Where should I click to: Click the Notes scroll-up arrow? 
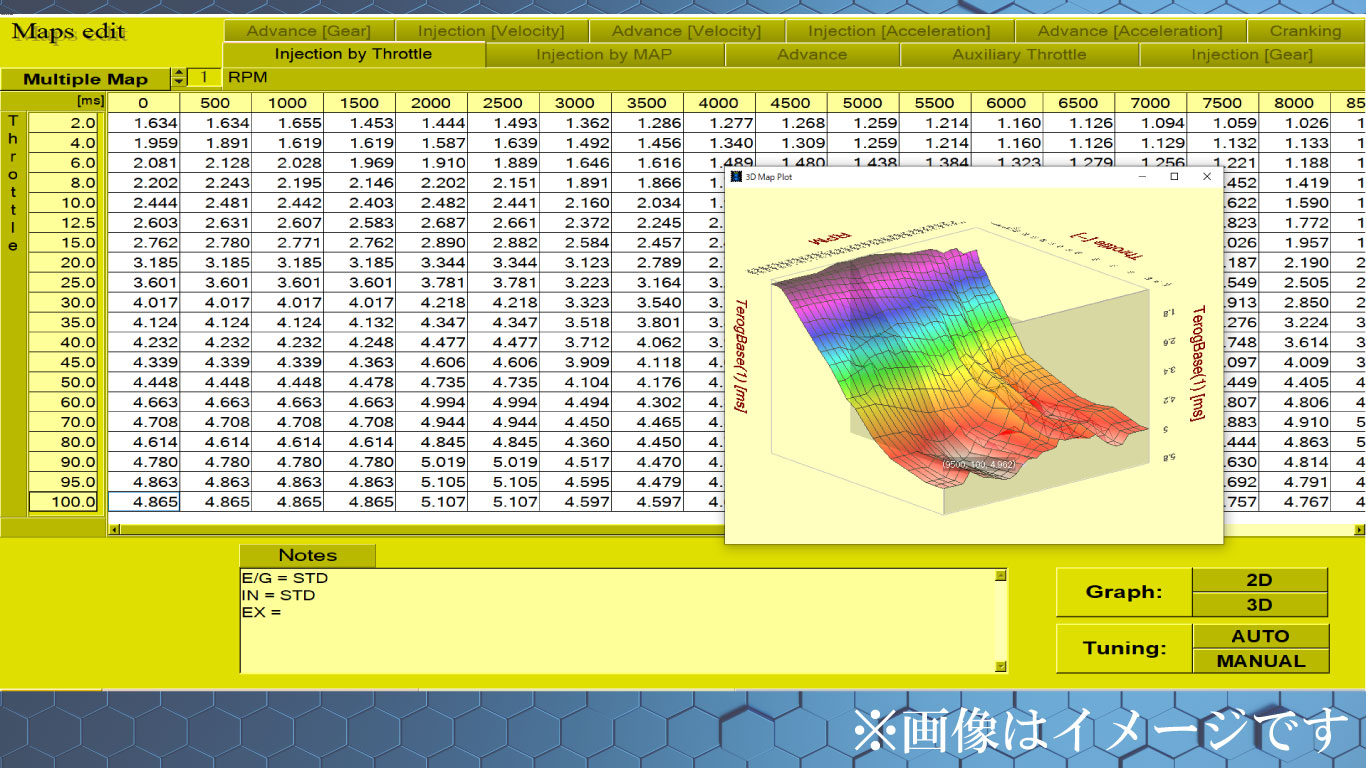[1001, 575]
